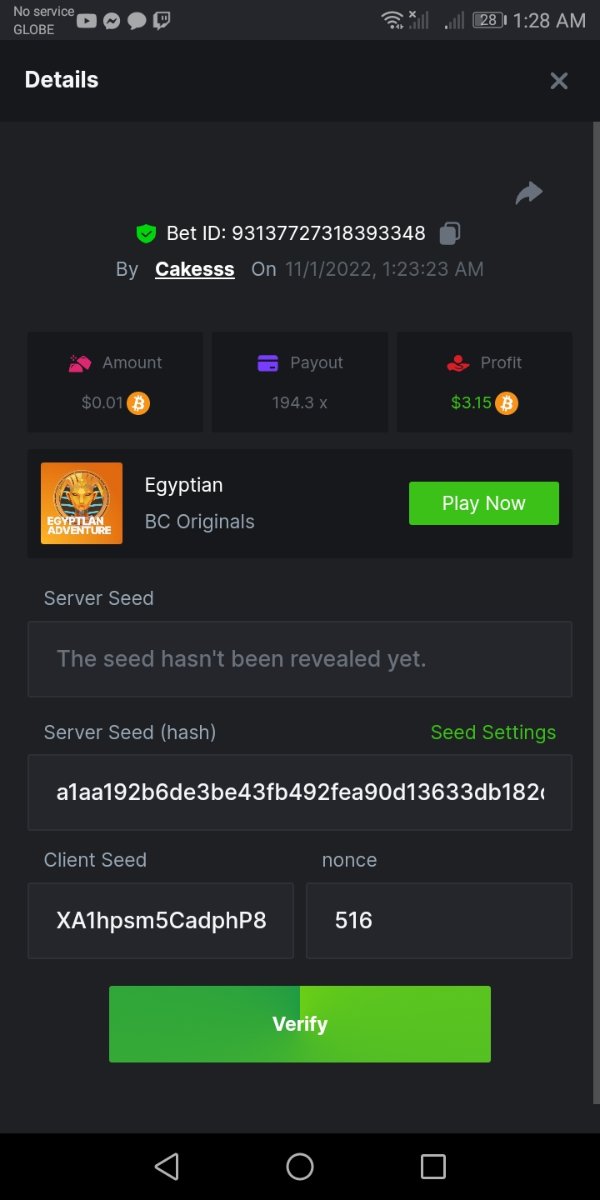This screenshot has width=600, height=1200.
Task: Click the Profit bitcoin coin icon
Action: tap(507, 403)
